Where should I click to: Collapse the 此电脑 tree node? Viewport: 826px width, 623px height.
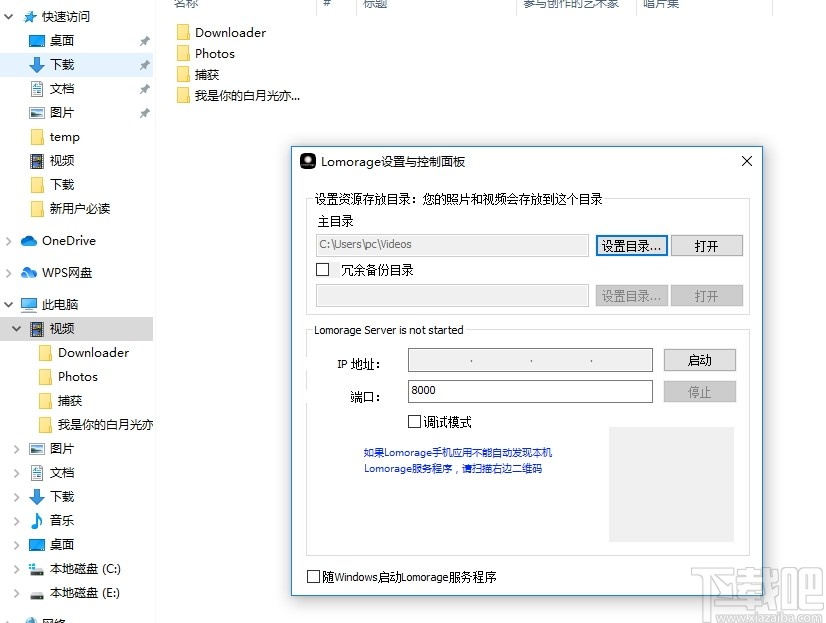pyautogui.click(x=9, y=304)
